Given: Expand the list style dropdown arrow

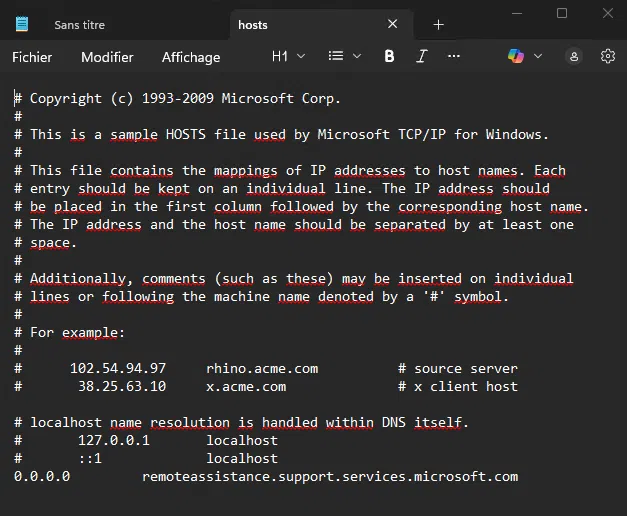Looking at the screenshot, I should point(357,57).
